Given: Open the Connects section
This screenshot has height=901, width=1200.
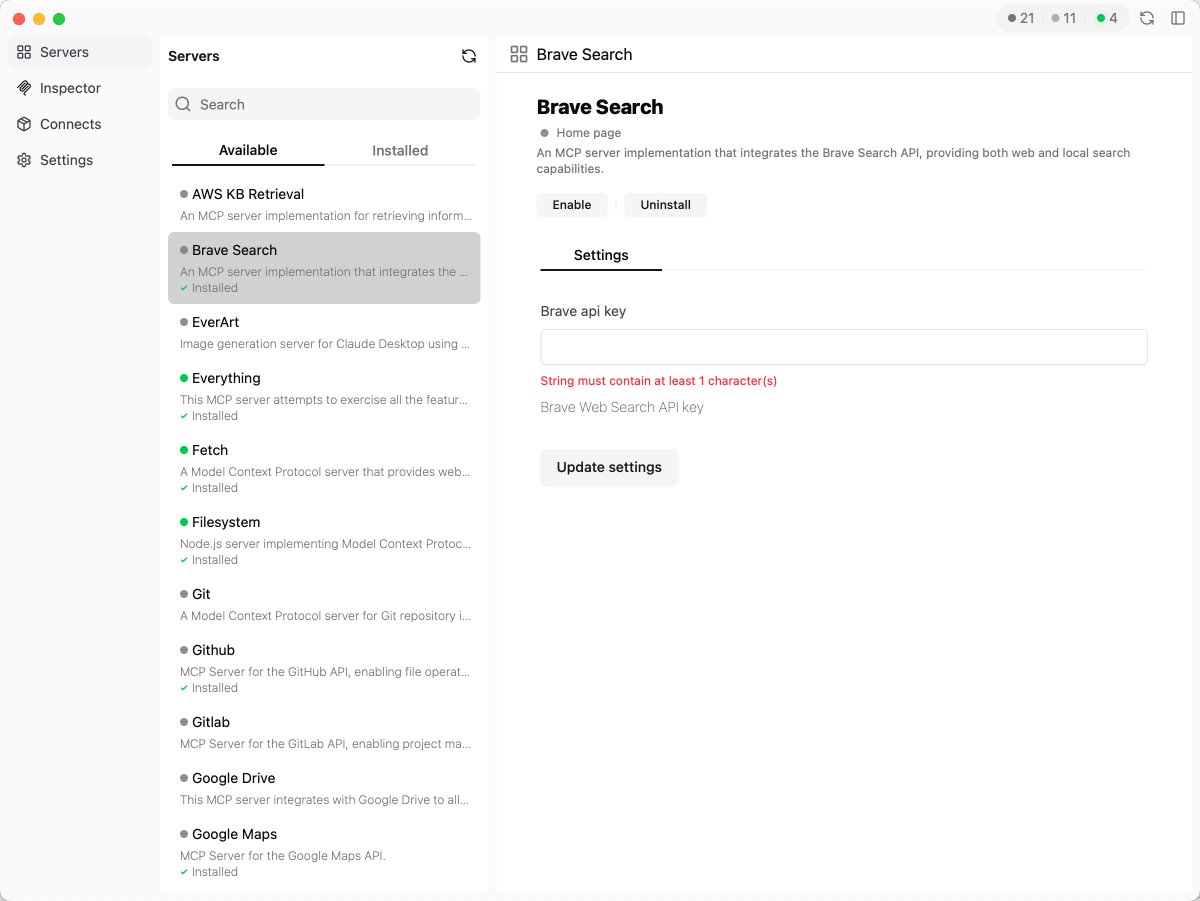Looking at the screenshot, I should click(x=80, y=124).
